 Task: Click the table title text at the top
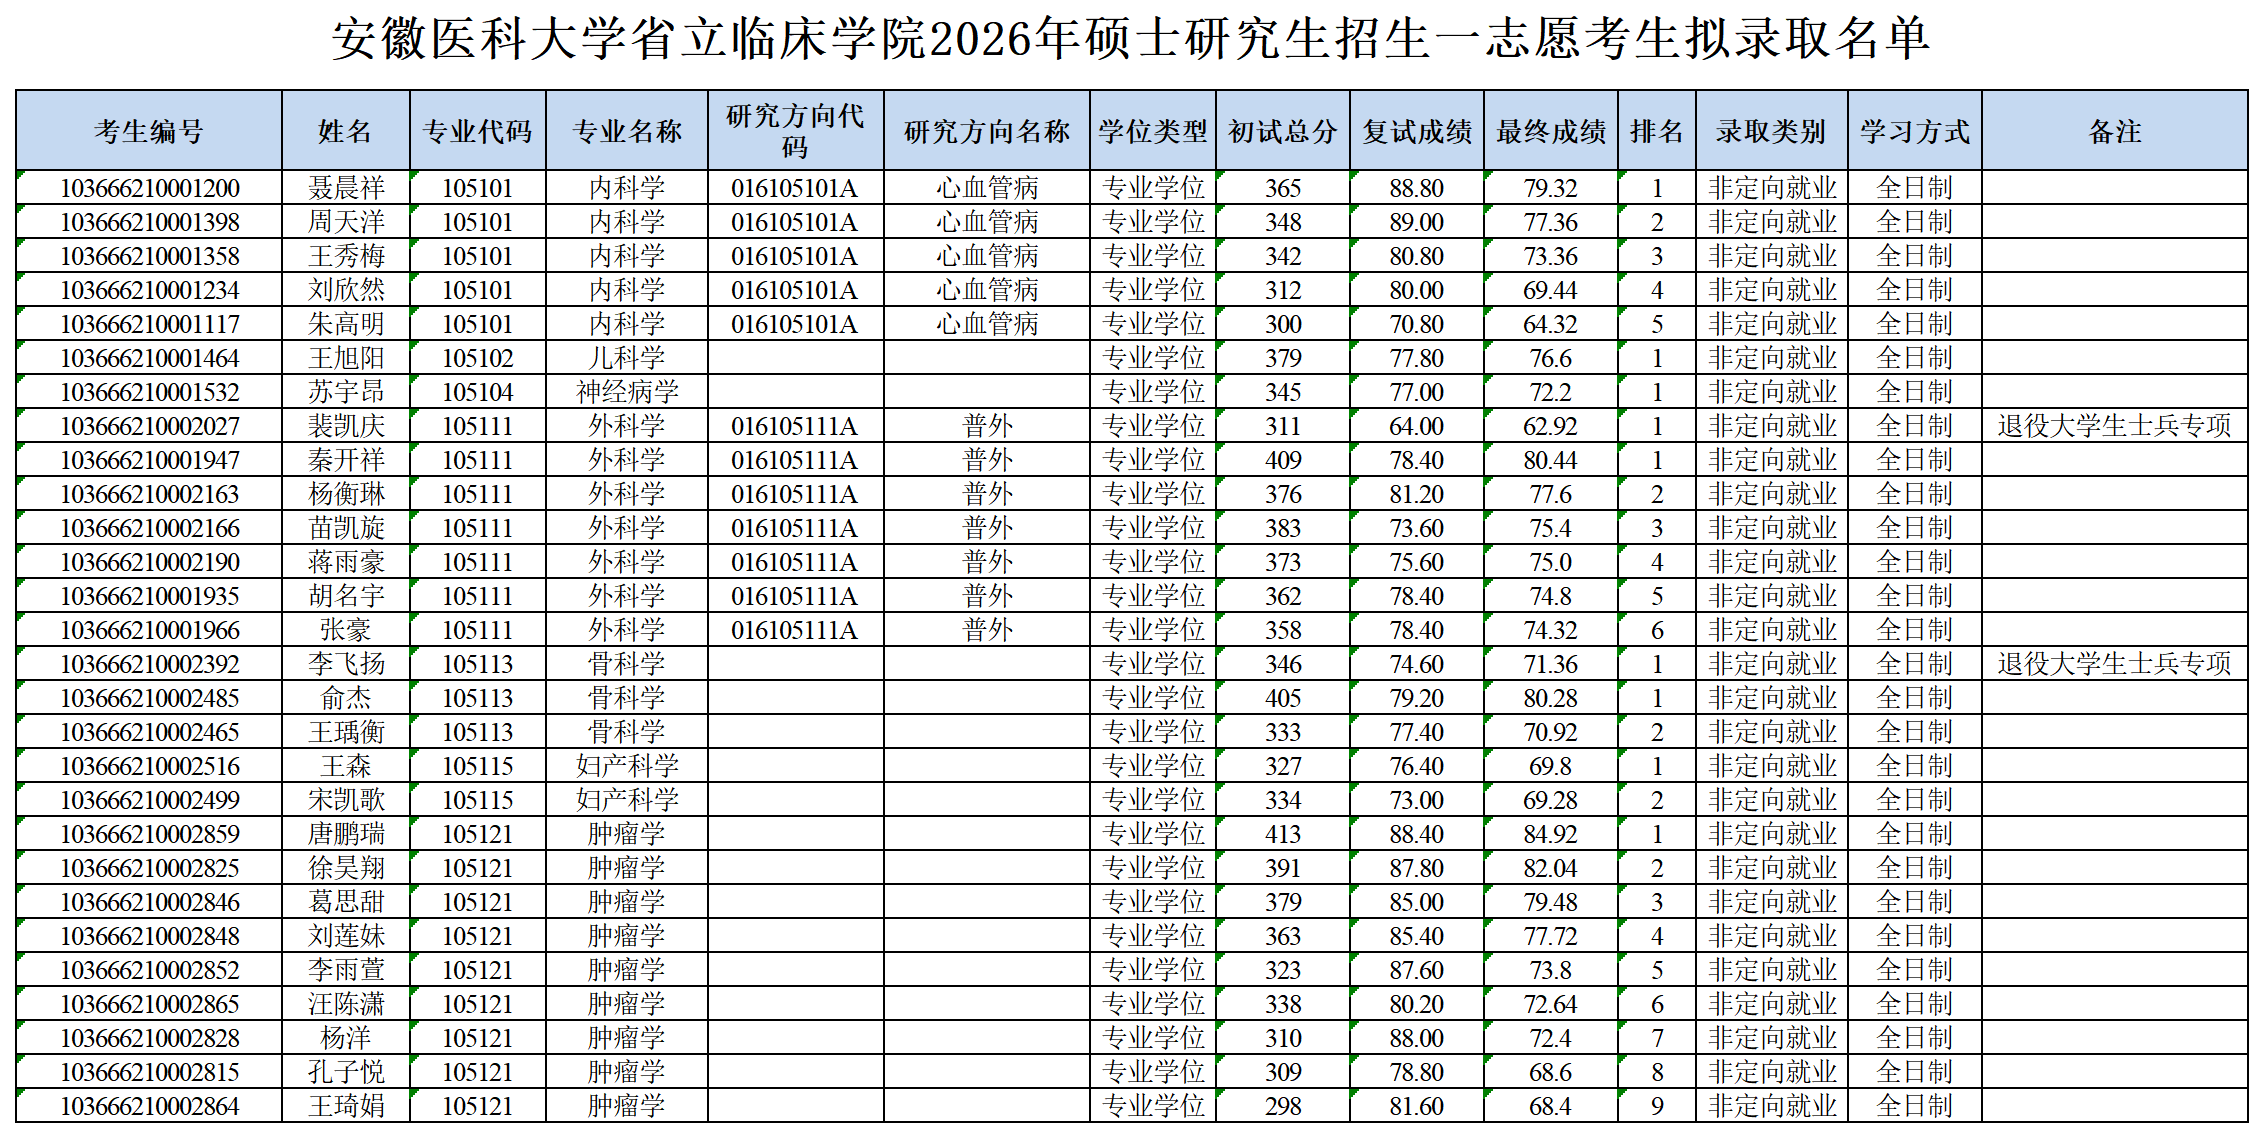[x=1131, y=32]
